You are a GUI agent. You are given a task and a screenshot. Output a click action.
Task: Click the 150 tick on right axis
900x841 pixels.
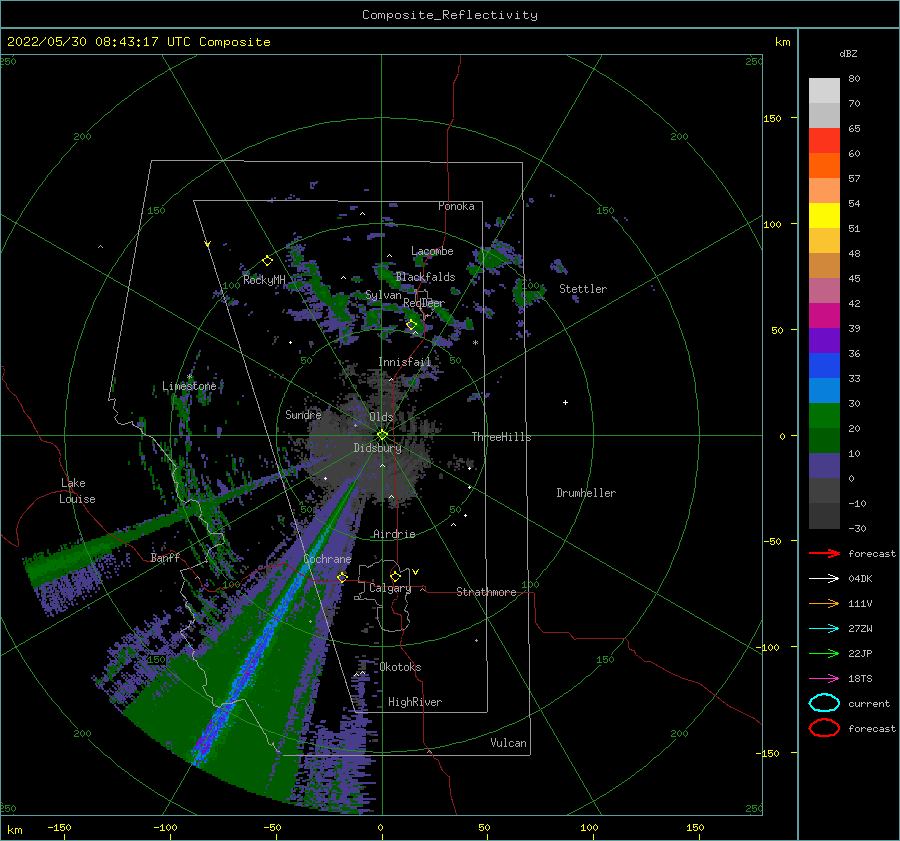click(x=772, y=118)
